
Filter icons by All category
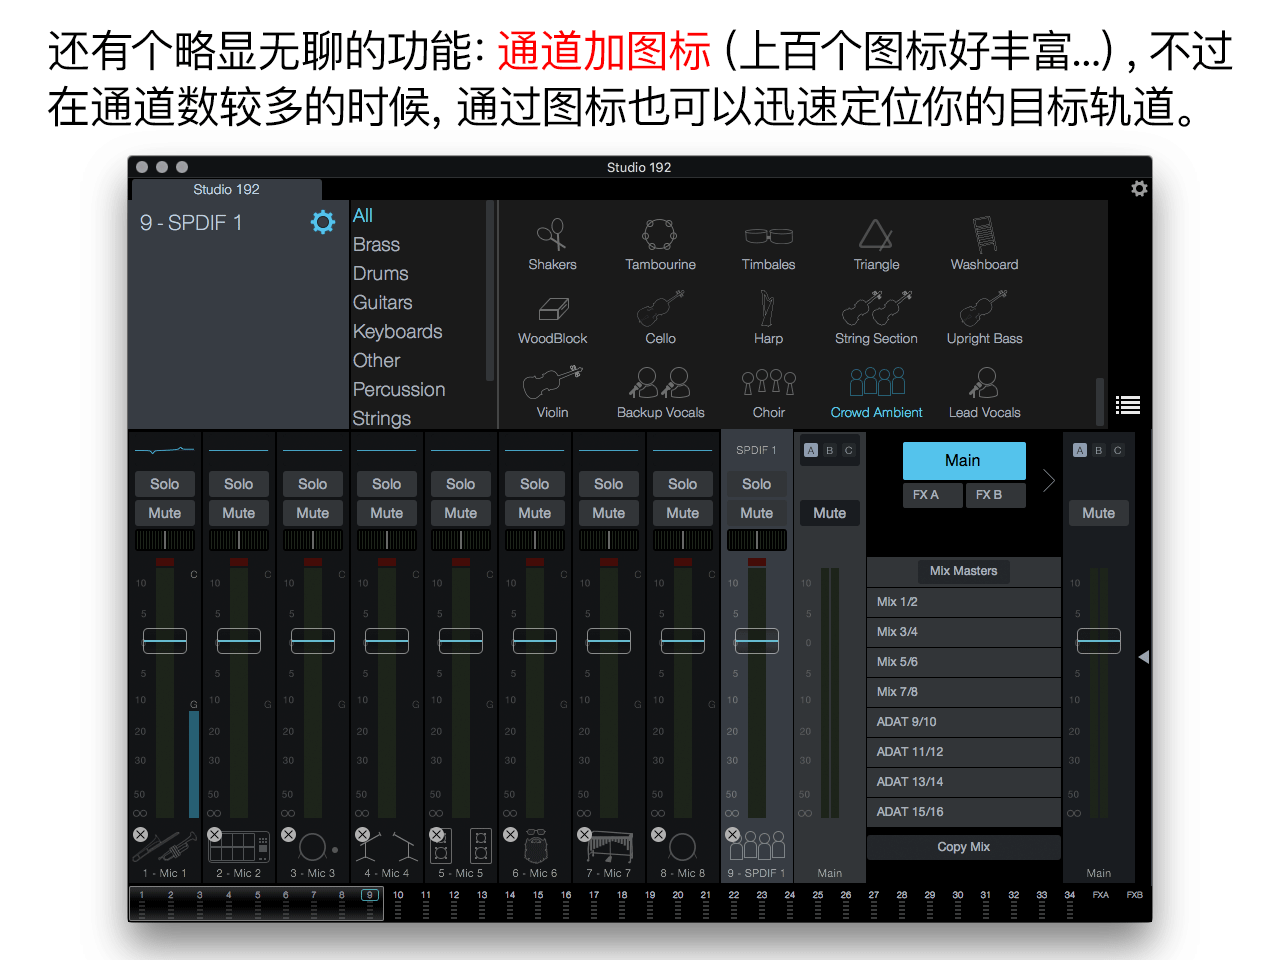click(363, 215)
